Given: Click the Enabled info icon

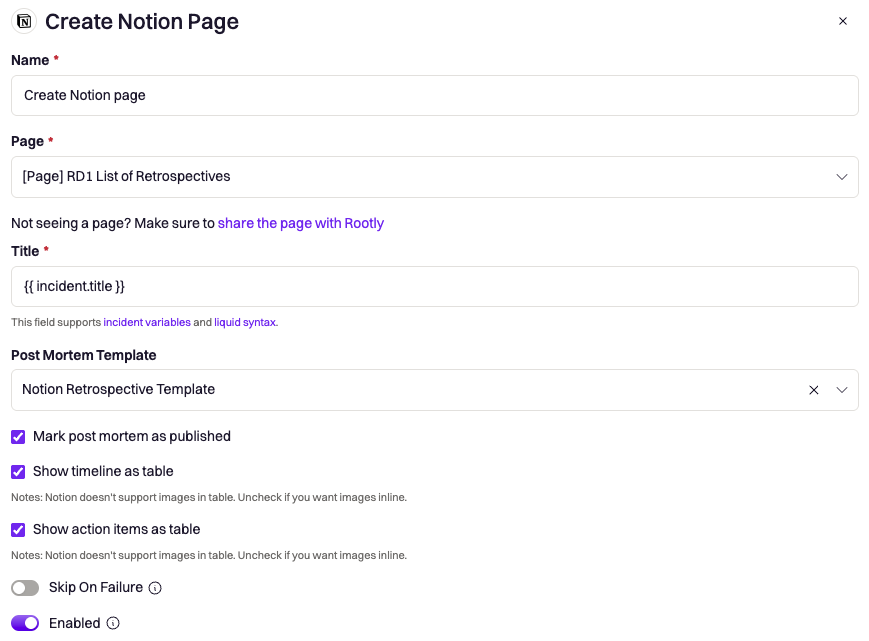Looking at the screenshot, I should click(113, 623).
